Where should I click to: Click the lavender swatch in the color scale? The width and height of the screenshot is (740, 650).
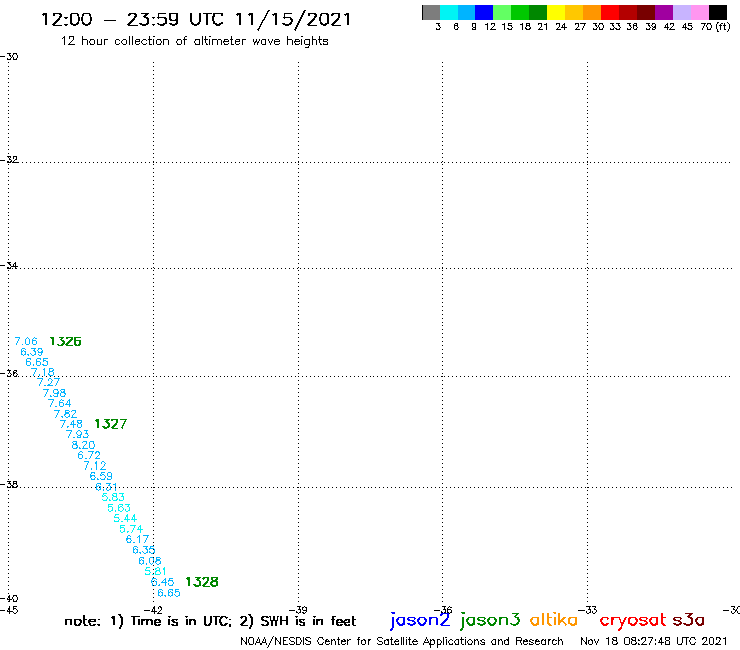coord(682,12)
